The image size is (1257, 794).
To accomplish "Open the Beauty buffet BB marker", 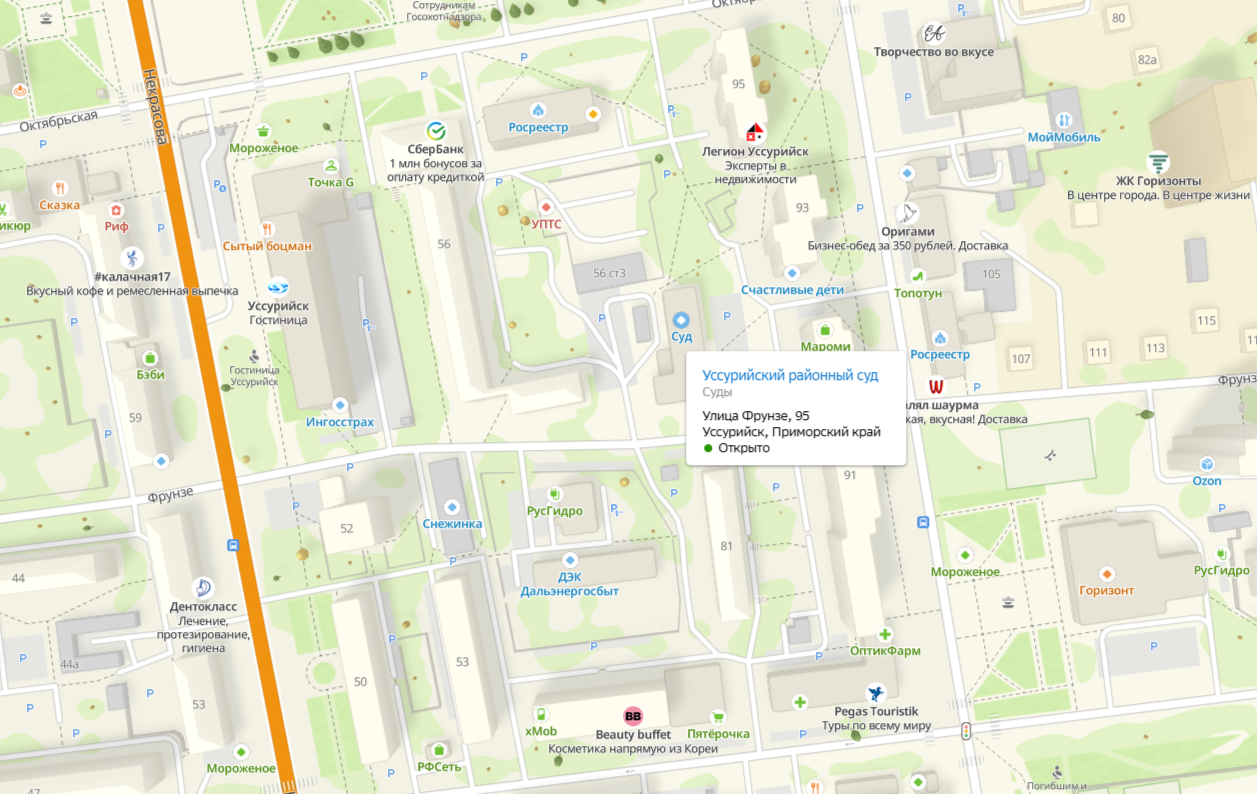I will coord(632,715).
